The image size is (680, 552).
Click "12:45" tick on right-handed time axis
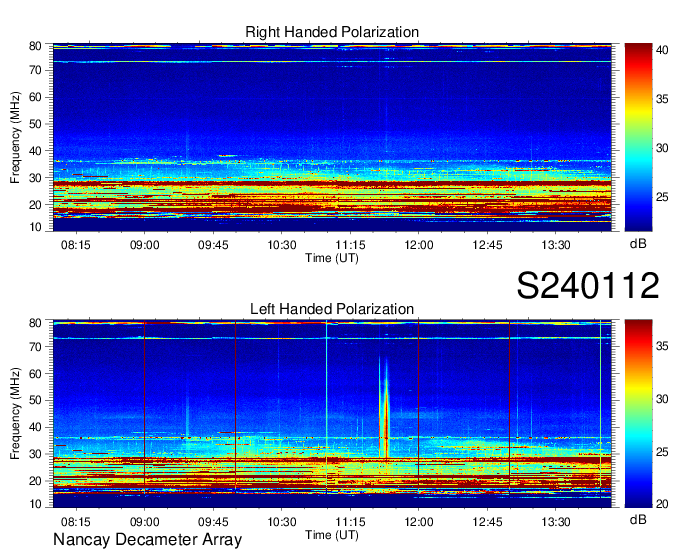(487, 245)
